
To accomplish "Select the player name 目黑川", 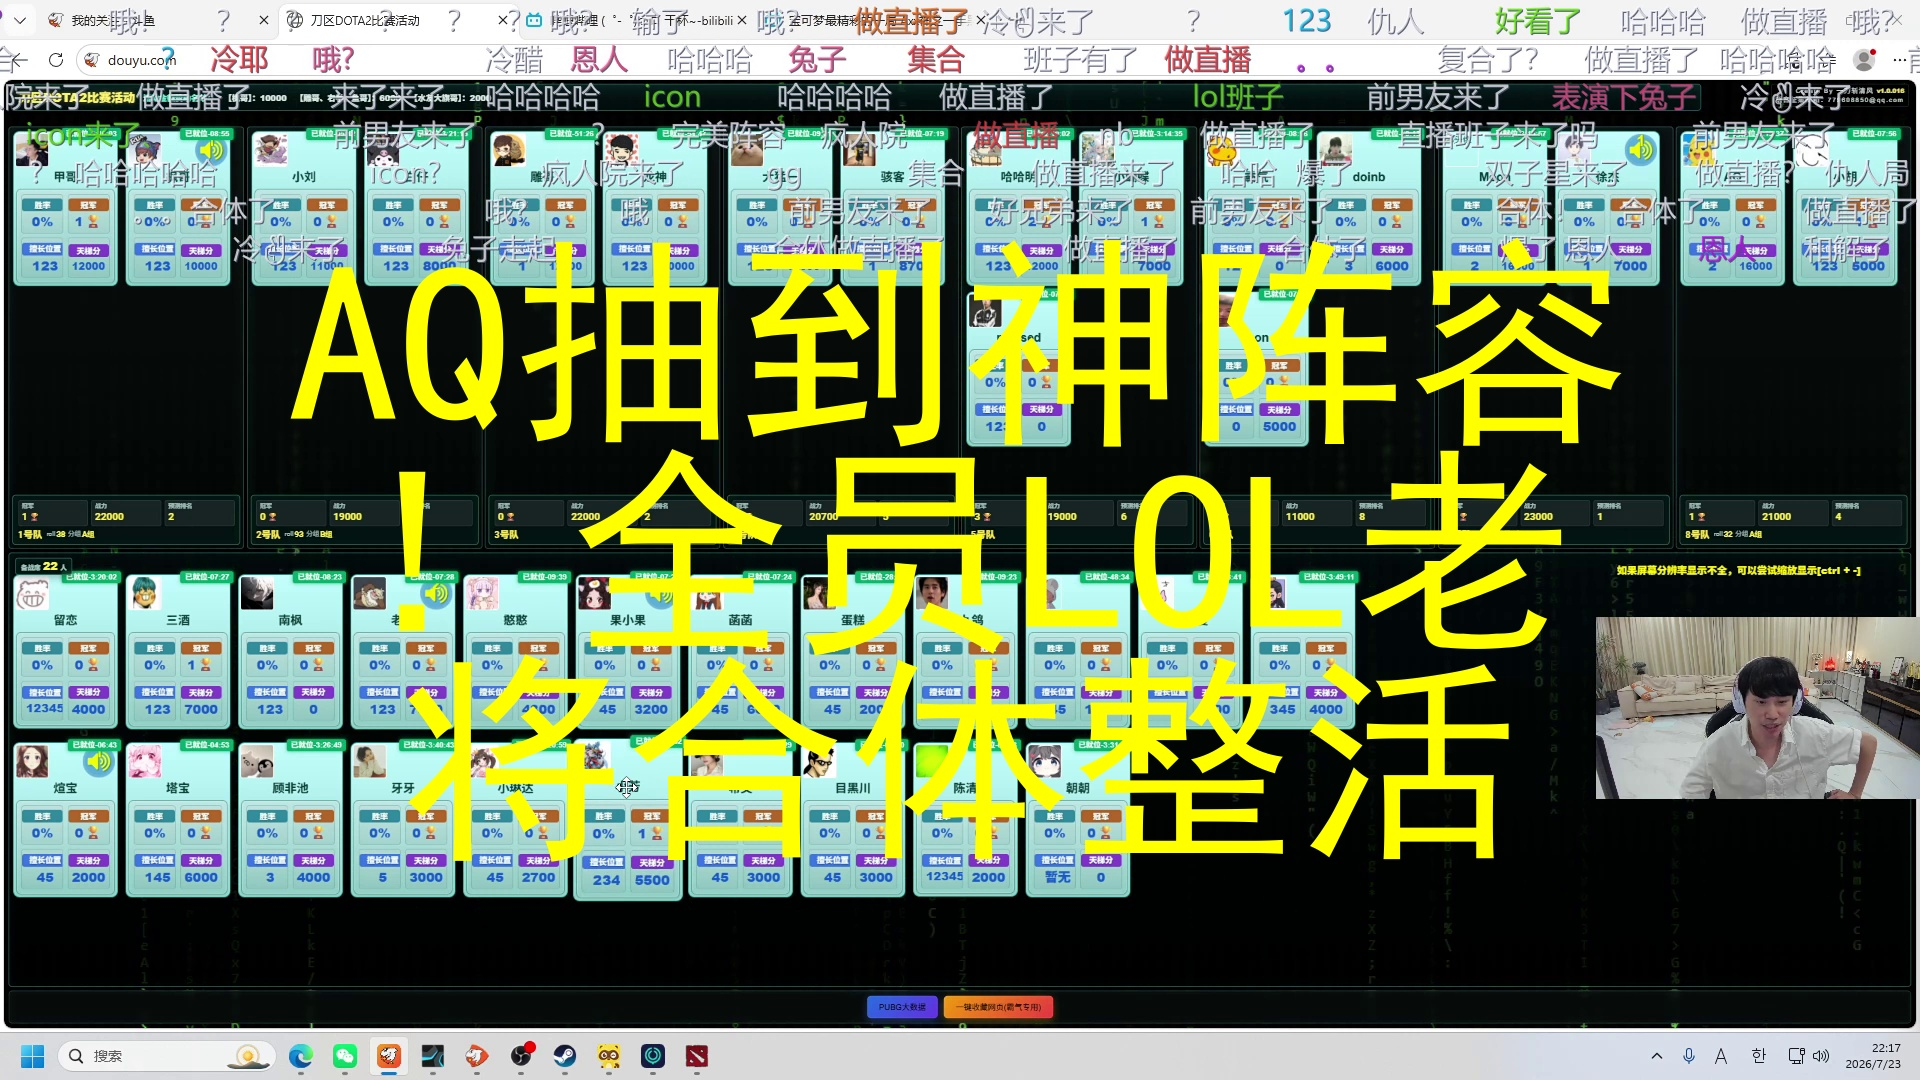I will tap(853, 788).
